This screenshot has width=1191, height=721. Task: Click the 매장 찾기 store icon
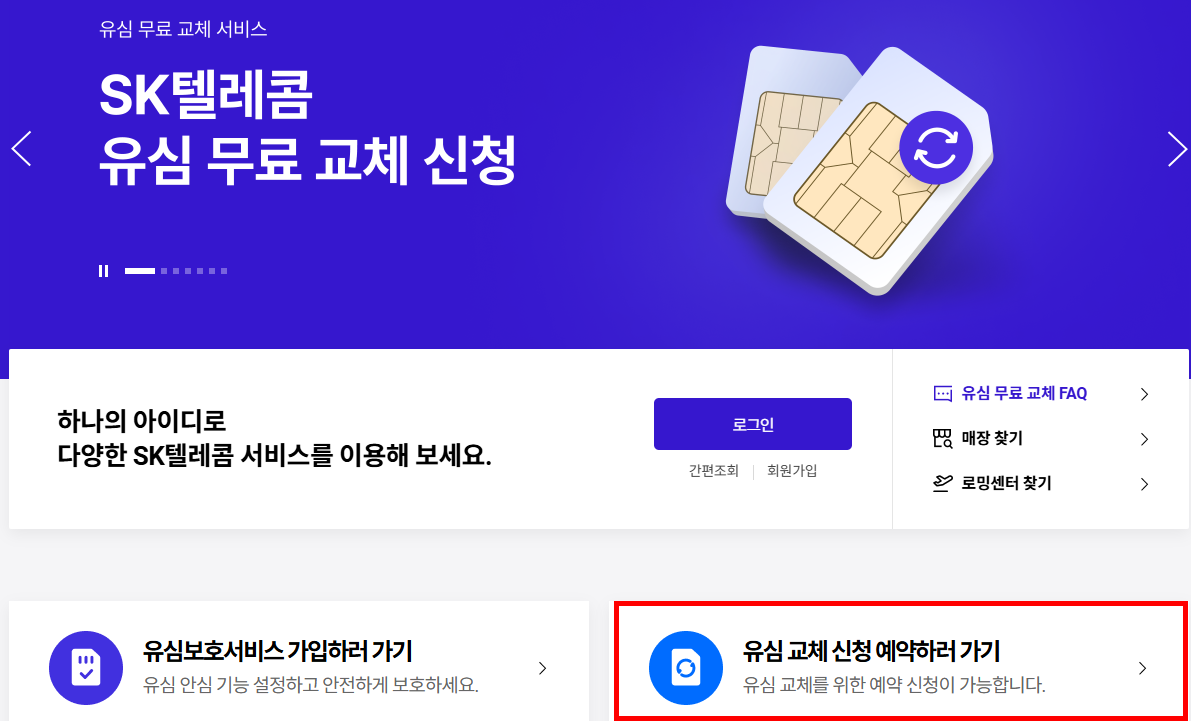click(x=942, y=438)
